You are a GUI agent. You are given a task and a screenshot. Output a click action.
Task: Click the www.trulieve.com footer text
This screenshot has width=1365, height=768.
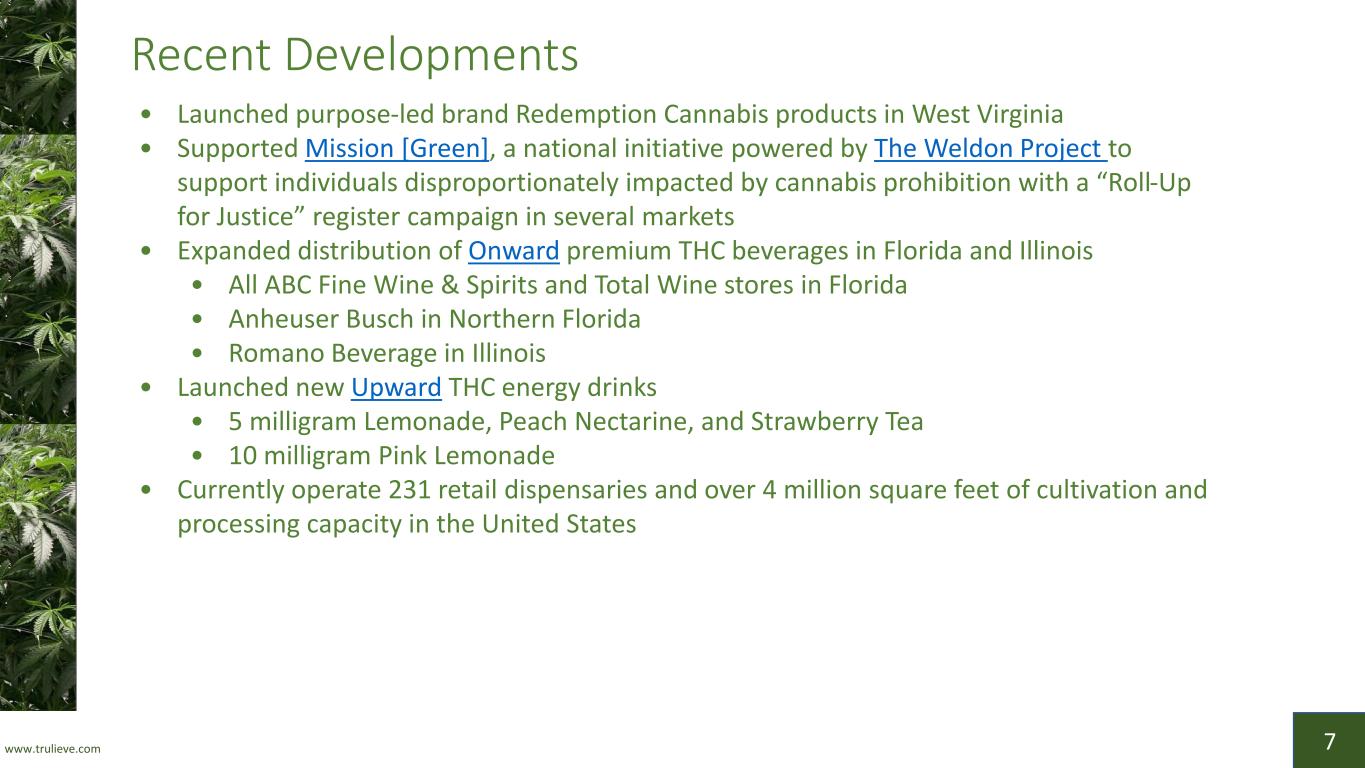tap(53, 748)
